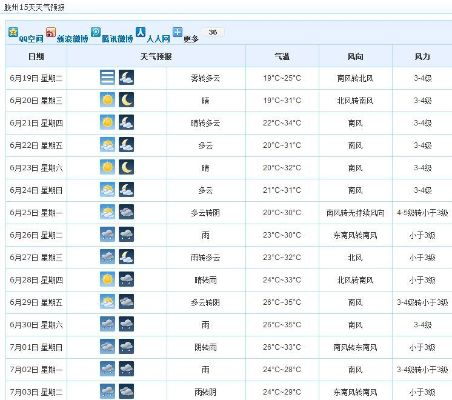Open the 更多 share options icon
Image resolution: width=452 pixels, height=400 pixels.
pos(178,32)
